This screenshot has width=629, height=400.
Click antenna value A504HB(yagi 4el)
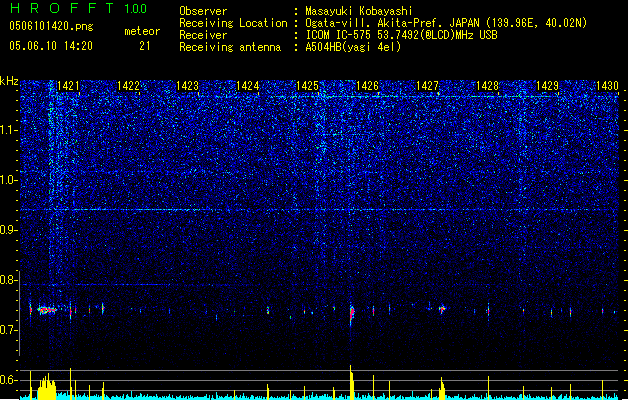[353, 47]
